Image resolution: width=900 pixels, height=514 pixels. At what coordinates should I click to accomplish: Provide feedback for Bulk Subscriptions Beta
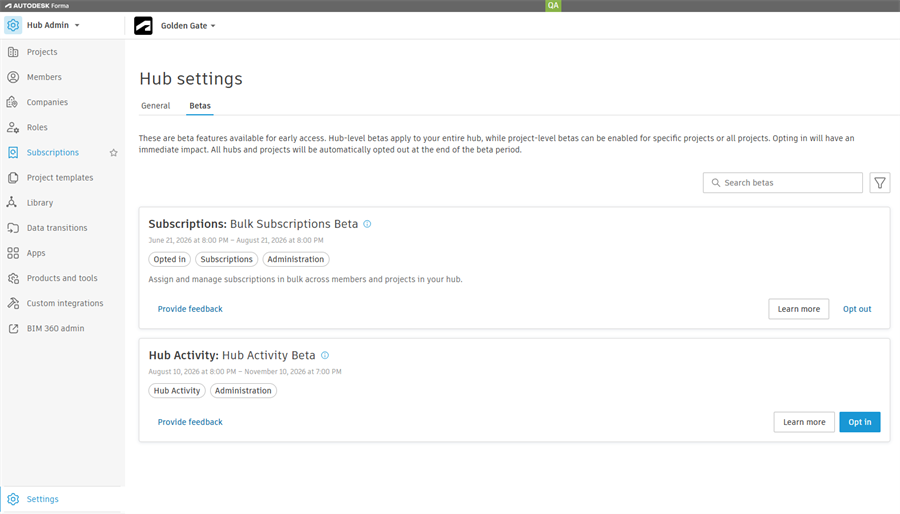190,309
